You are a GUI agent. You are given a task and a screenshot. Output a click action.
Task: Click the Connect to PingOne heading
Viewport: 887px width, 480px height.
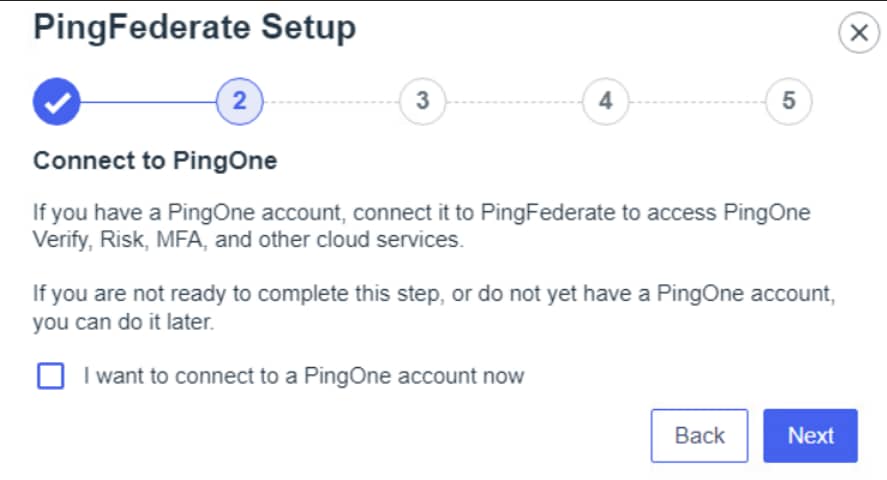coord(155,161)
